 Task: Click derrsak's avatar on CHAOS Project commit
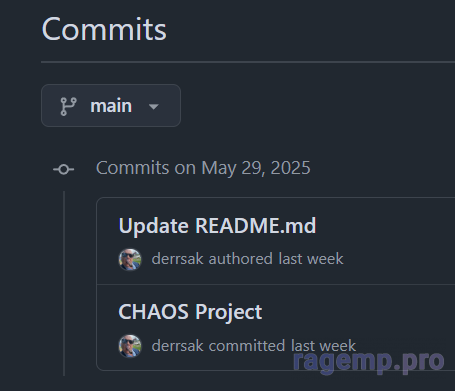click(130, 346)
